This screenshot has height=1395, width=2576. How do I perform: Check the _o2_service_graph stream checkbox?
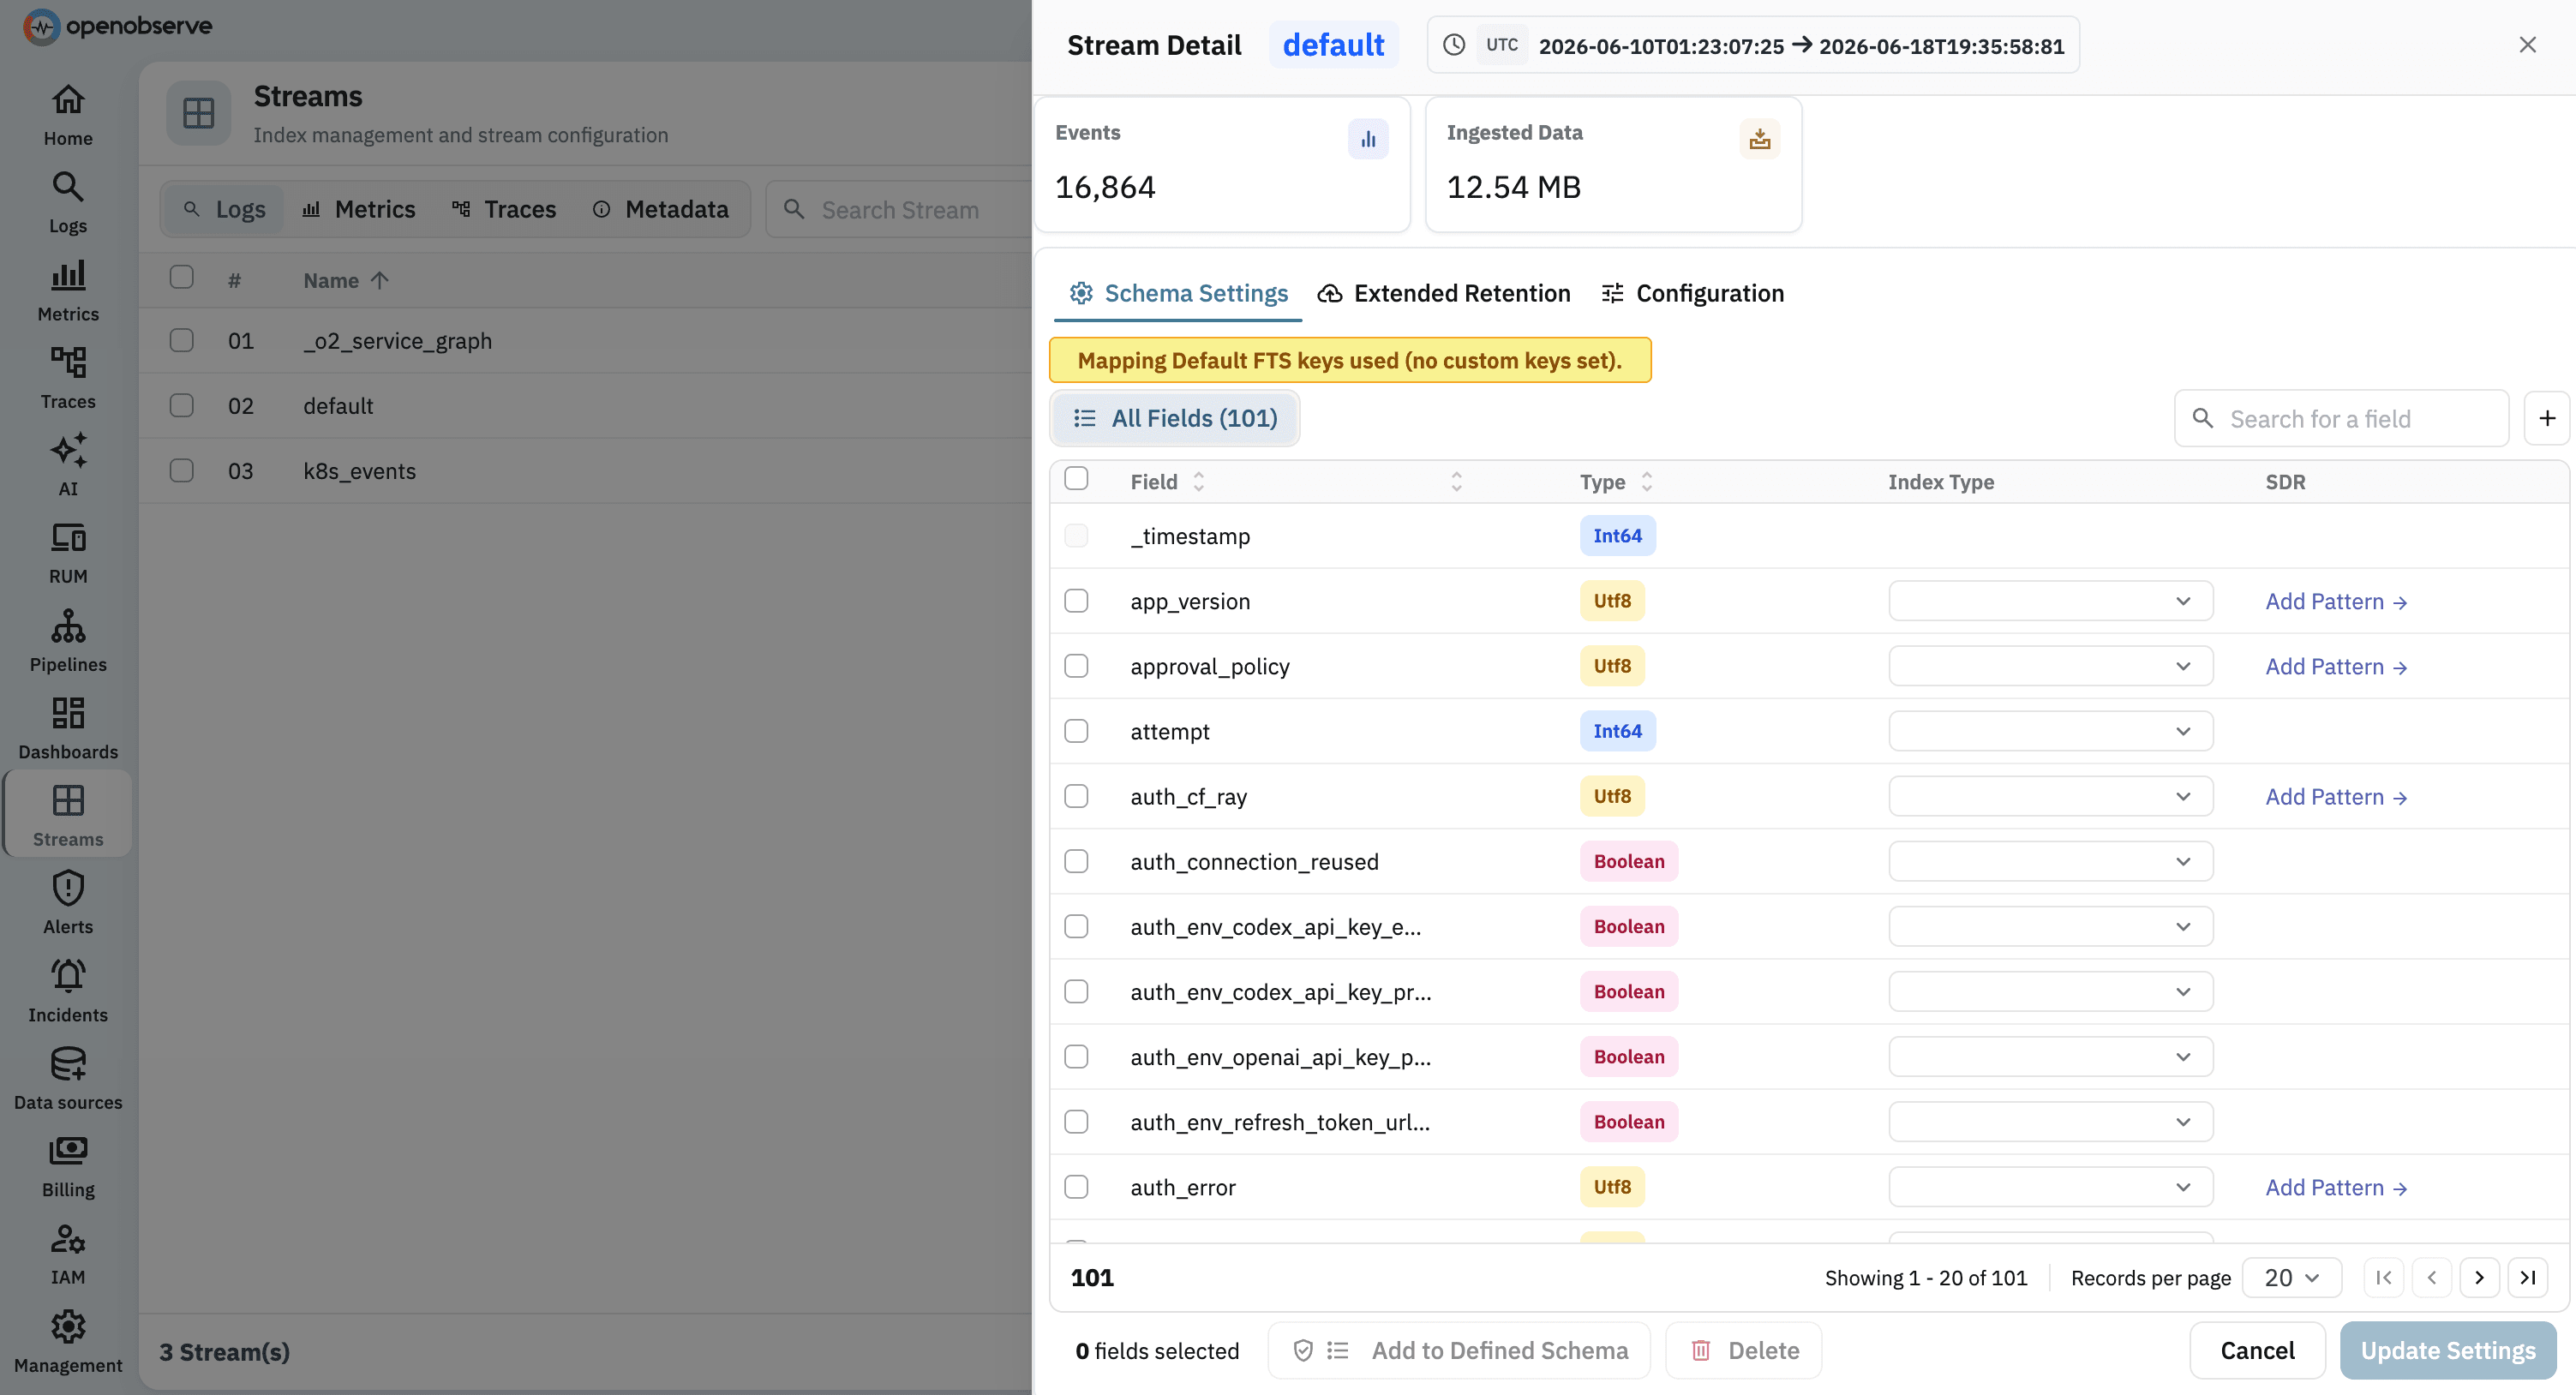(x=181, y=340)
